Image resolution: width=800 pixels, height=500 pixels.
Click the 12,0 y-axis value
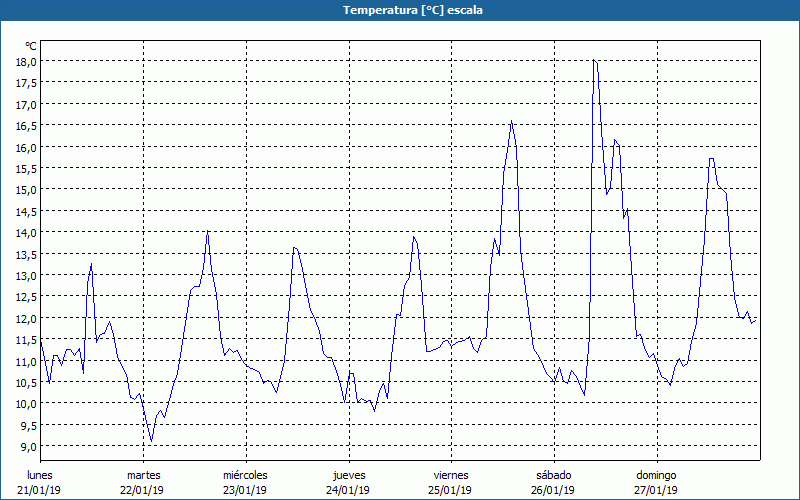point(27,318)
